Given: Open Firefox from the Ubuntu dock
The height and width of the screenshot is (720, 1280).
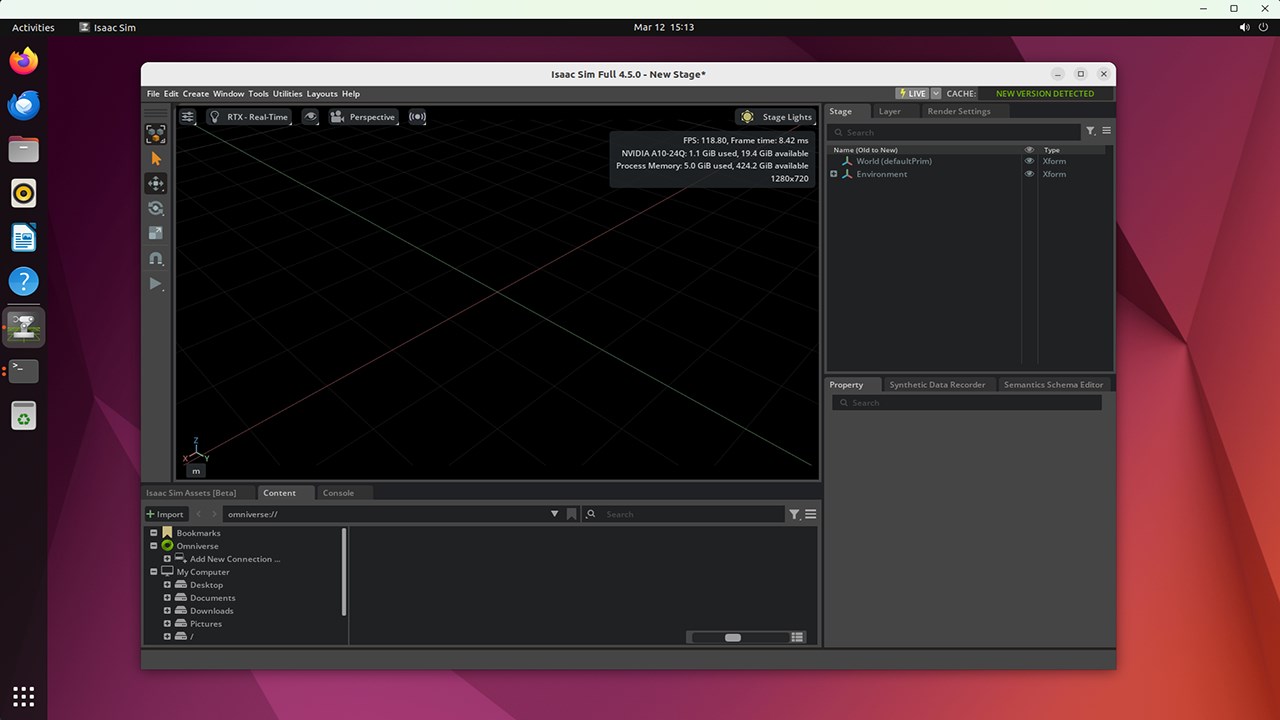Looking at the screenshot, I should coord(23,61).
